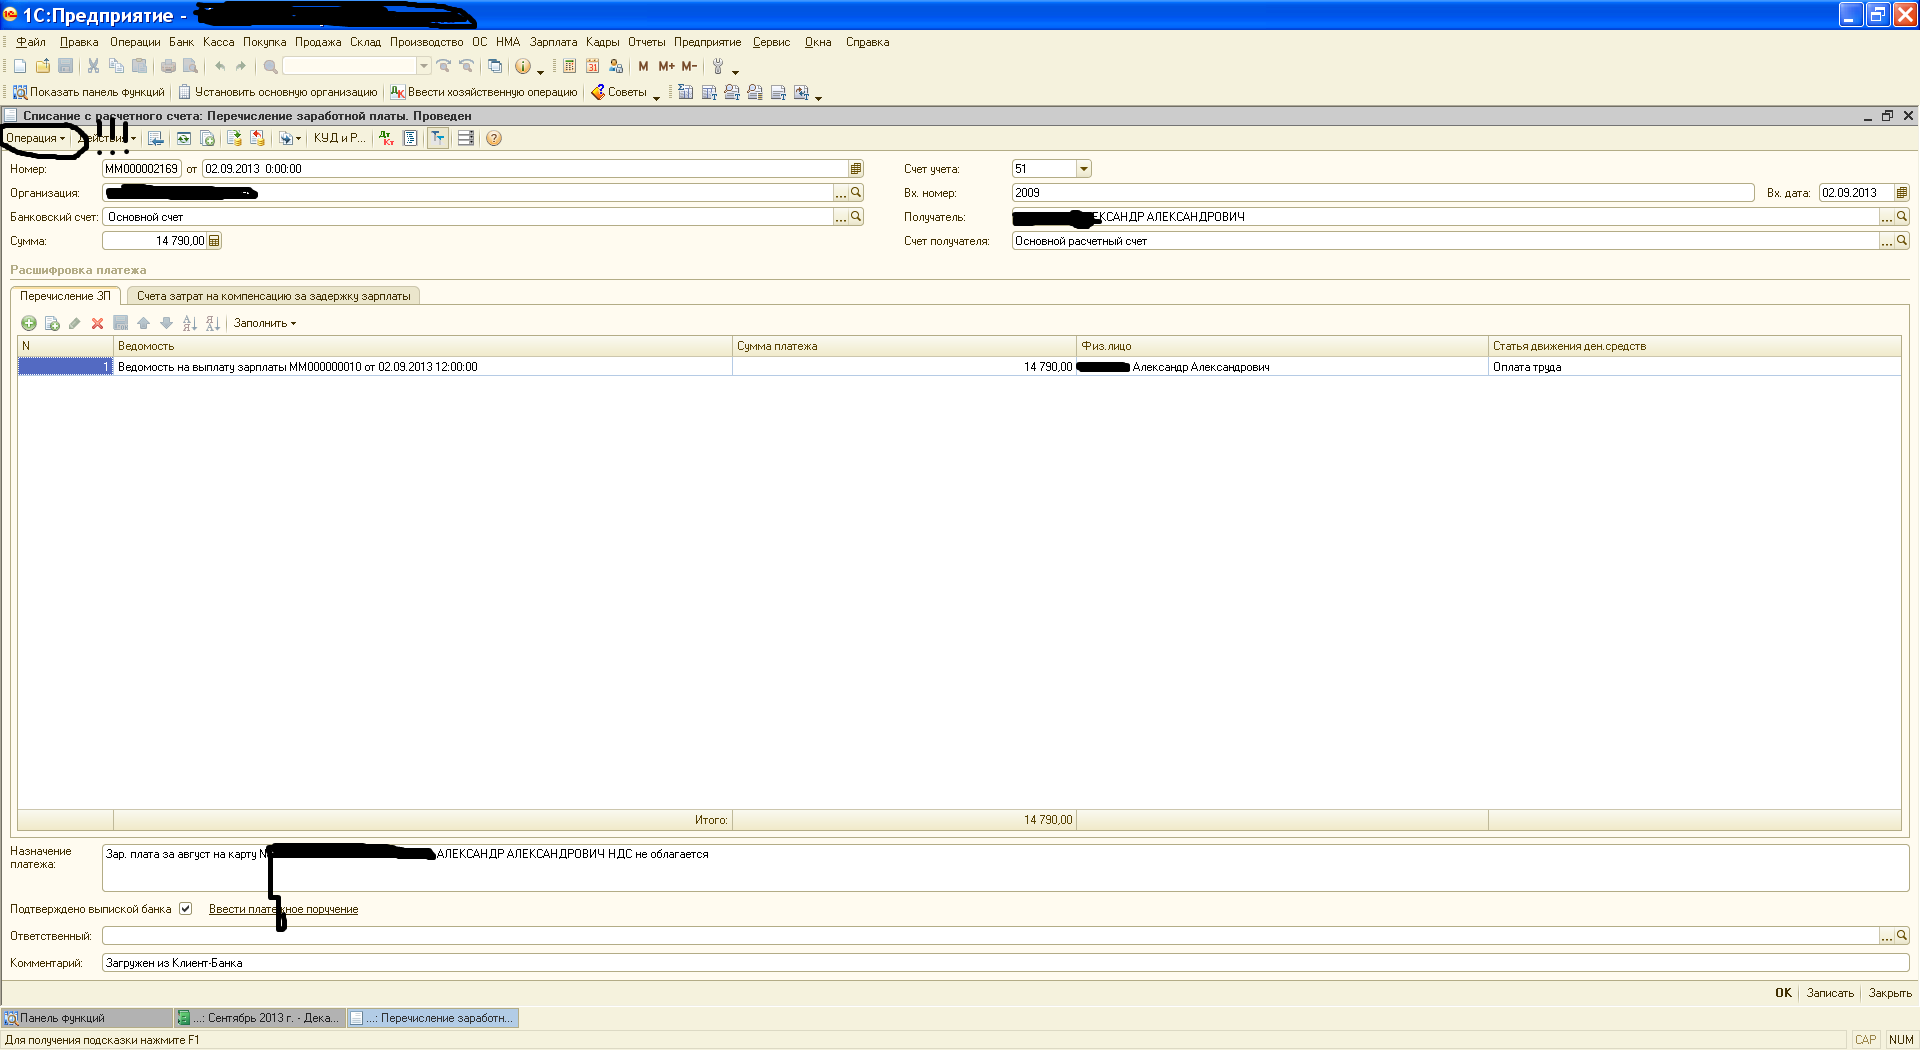Click the OK button
The height and width of the screenshot is (1050, 1920).
point(1782,993)
